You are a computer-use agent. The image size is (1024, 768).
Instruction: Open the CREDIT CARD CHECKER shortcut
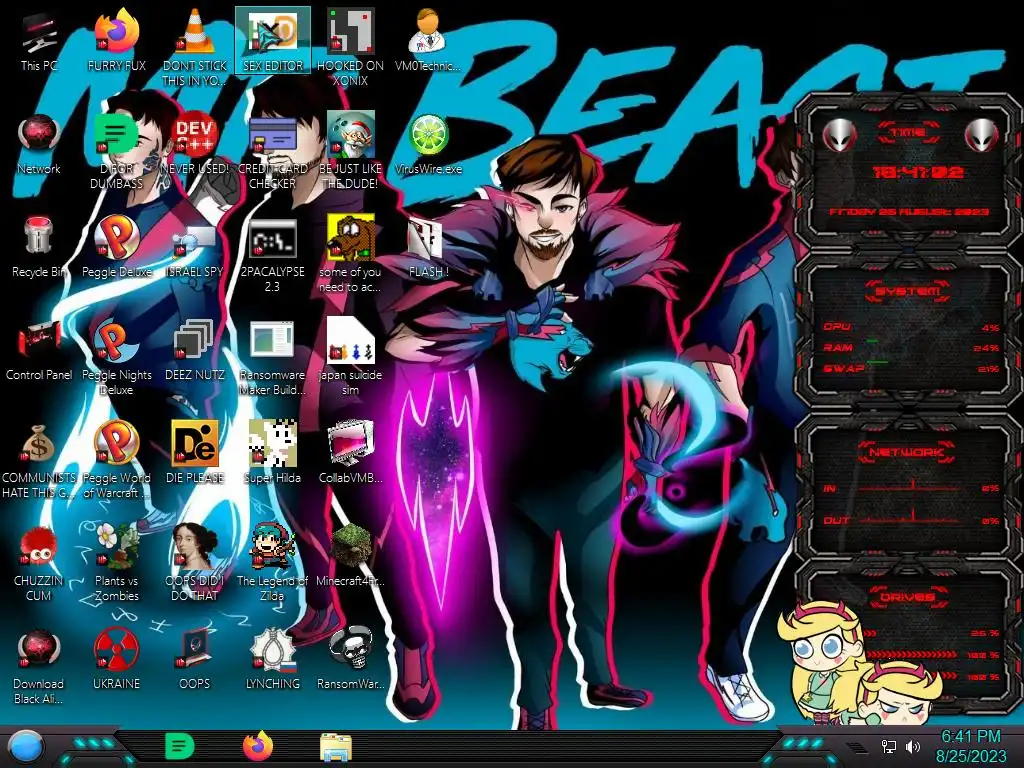(x=272, y=152)
